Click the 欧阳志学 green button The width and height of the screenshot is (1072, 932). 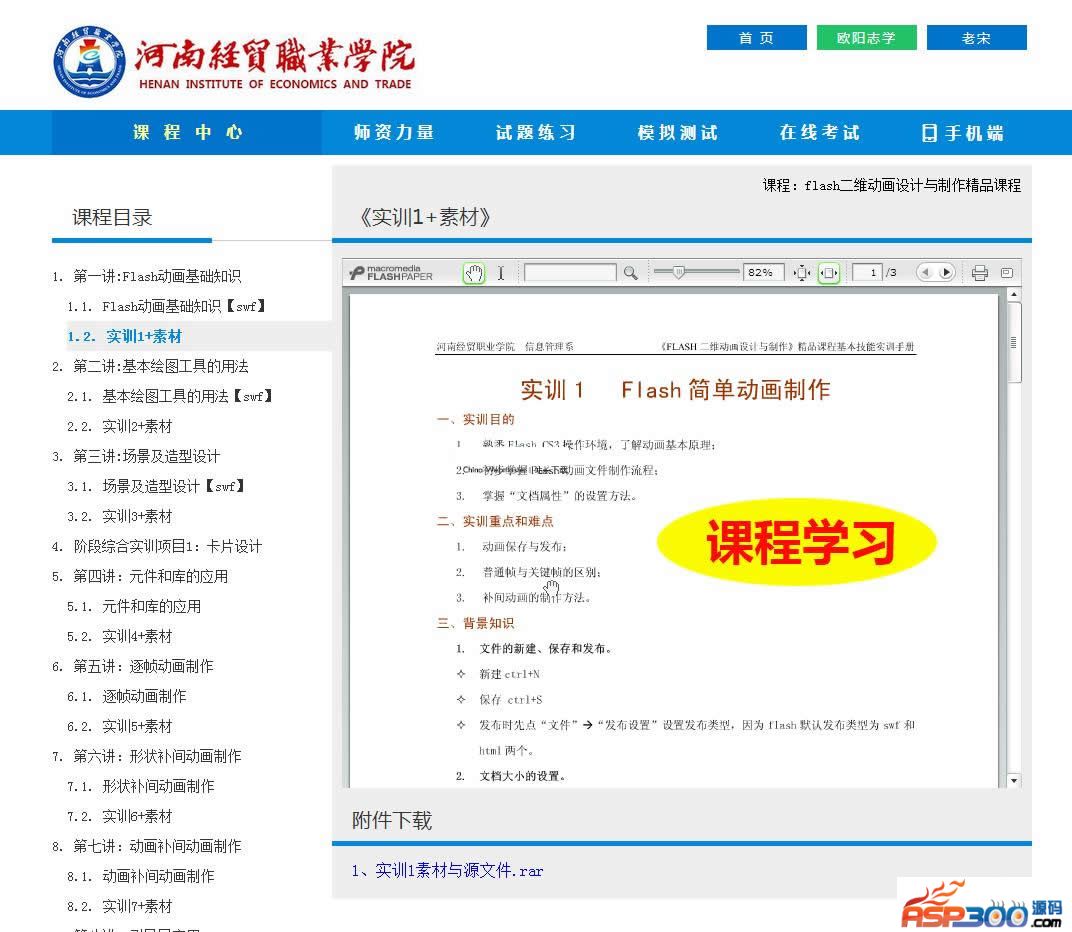(866, 38)
